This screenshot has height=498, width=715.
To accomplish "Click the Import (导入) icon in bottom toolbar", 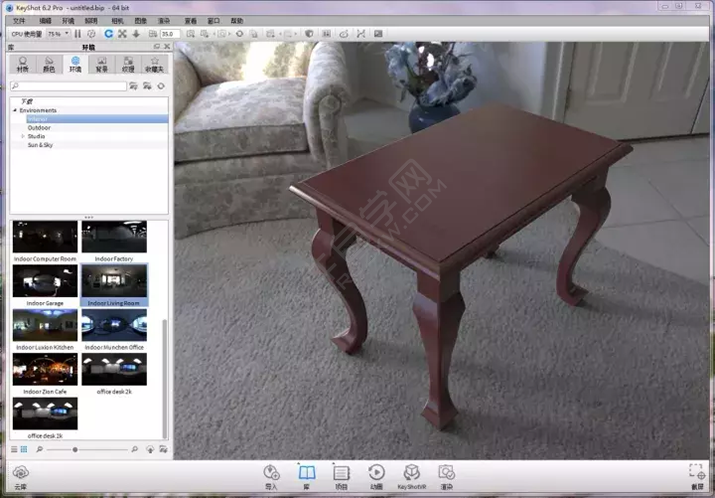I will (271, 473).
